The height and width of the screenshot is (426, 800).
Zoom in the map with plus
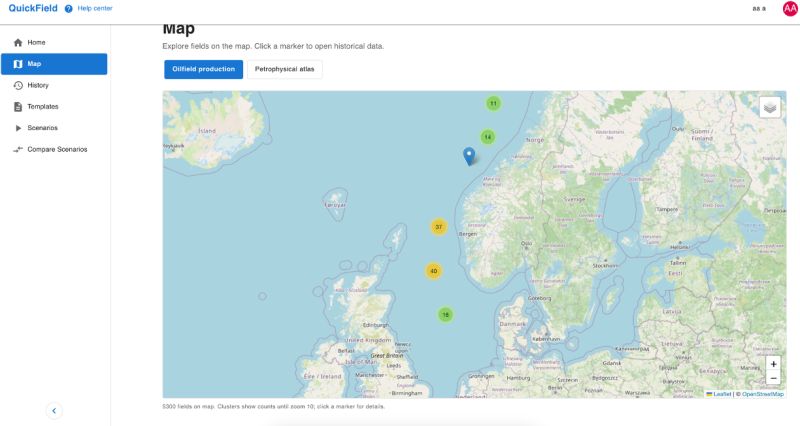(x=773, y=364)
